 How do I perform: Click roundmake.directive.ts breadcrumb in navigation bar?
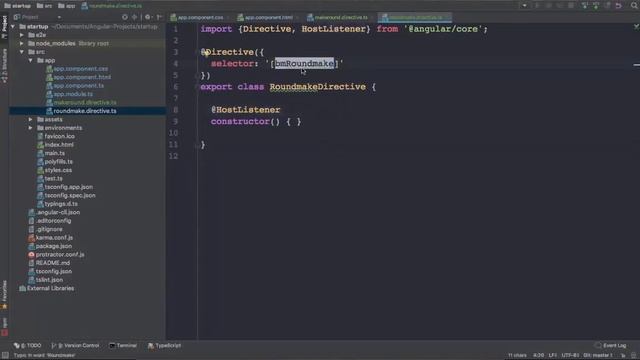(111, 6)
